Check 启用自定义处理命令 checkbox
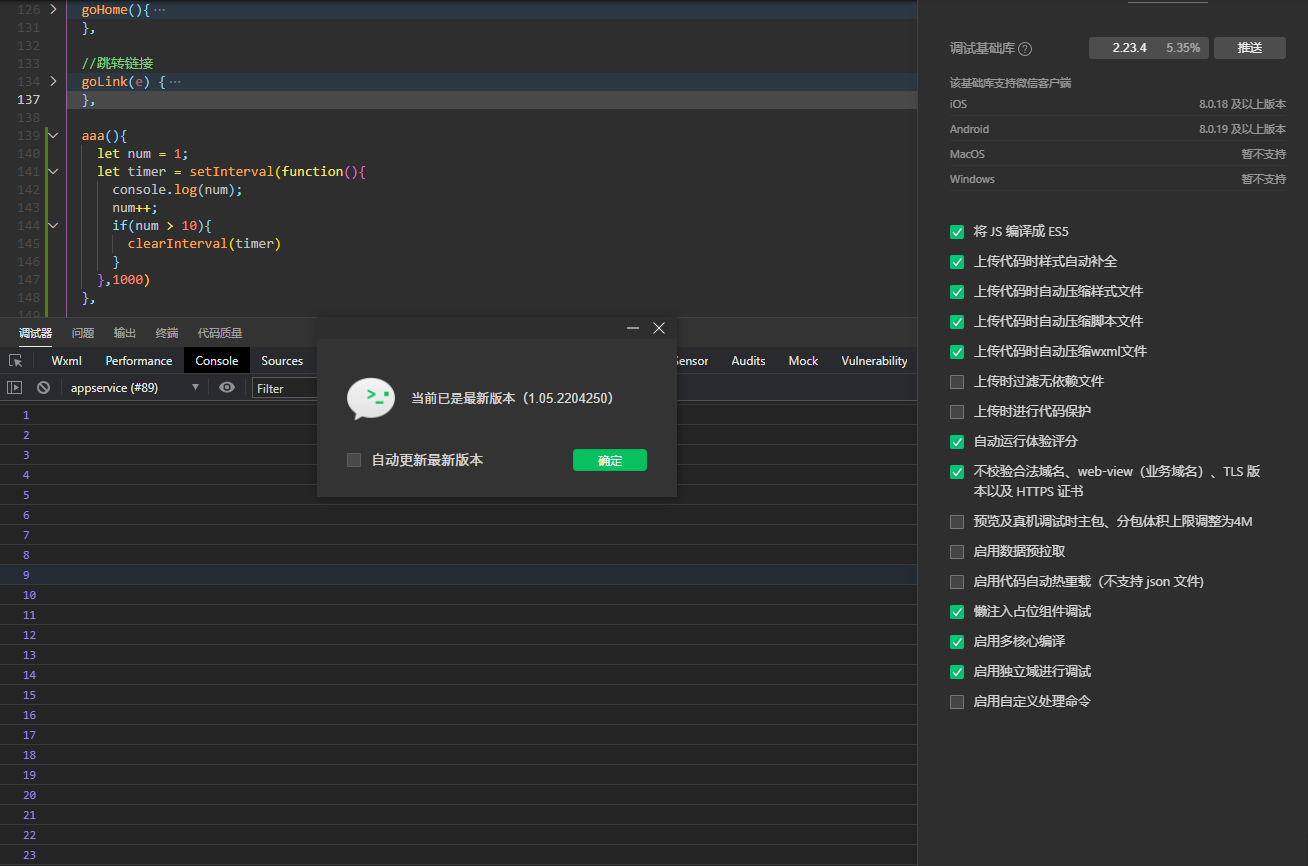Viewport: 1308px width, 866px height. tap(957, 702)
